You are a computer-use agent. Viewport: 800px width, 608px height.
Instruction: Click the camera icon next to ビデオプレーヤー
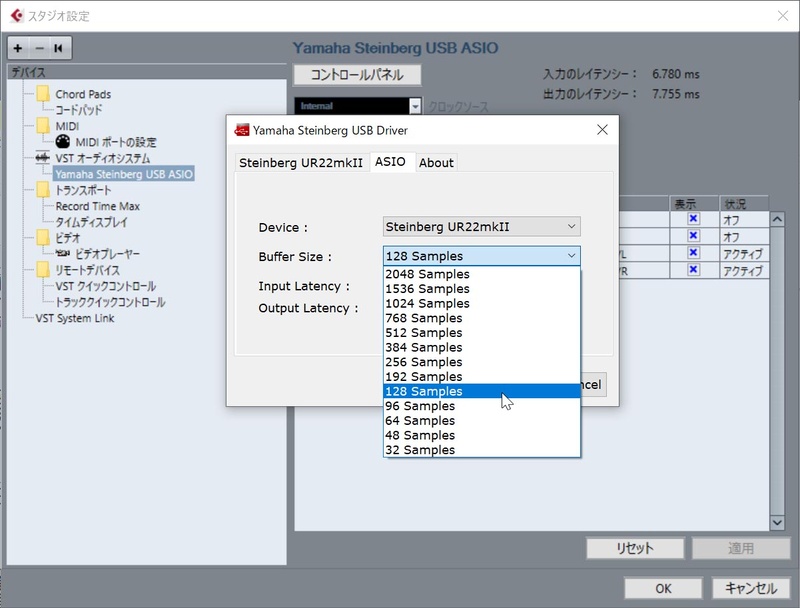click(x=63, y=251)
